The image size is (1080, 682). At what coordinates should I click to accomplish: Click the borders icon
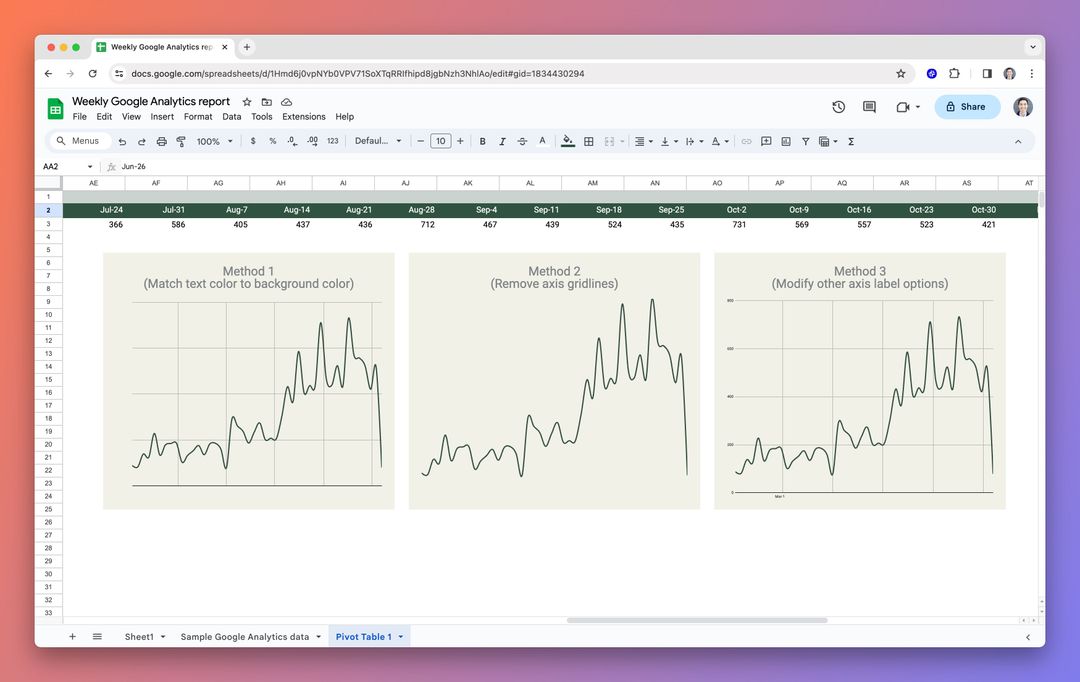click(588, 141)
